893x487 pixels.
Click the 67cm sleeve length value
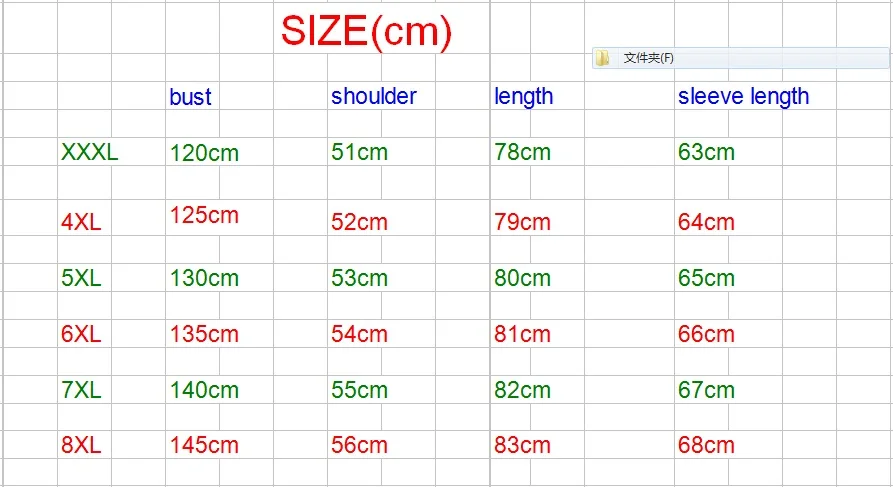point(706,390)
